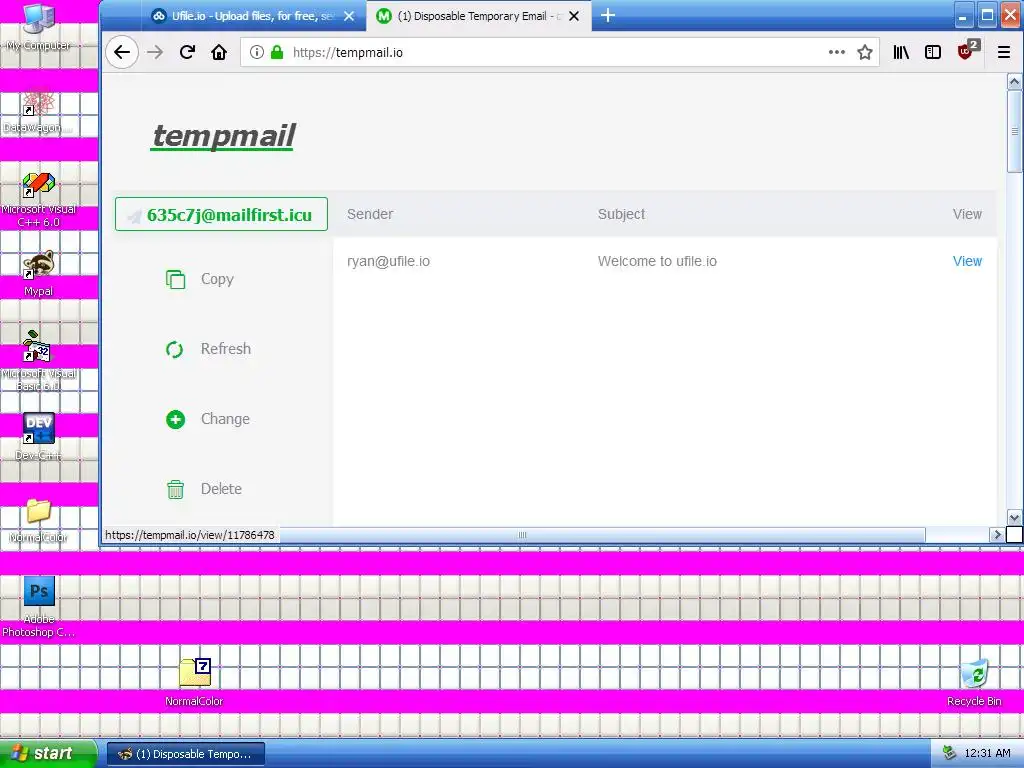Click the Sender column header

tap(370, 214)
